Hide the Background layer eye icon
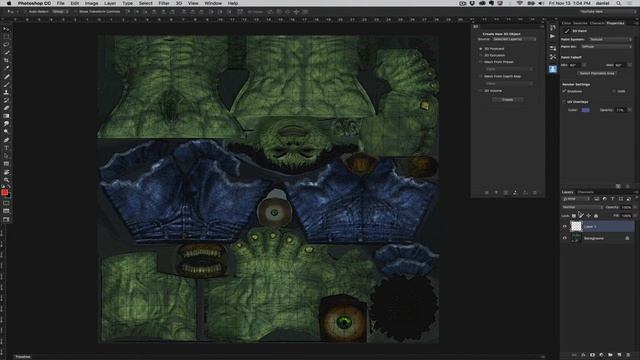 pyautogui.click(x=565, y=238)
